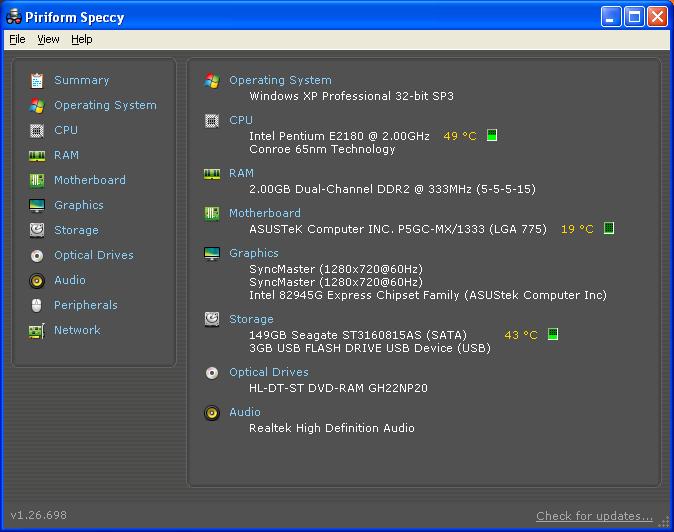
Task: Click the Graphics heading in summary panel
Action: 254,253
